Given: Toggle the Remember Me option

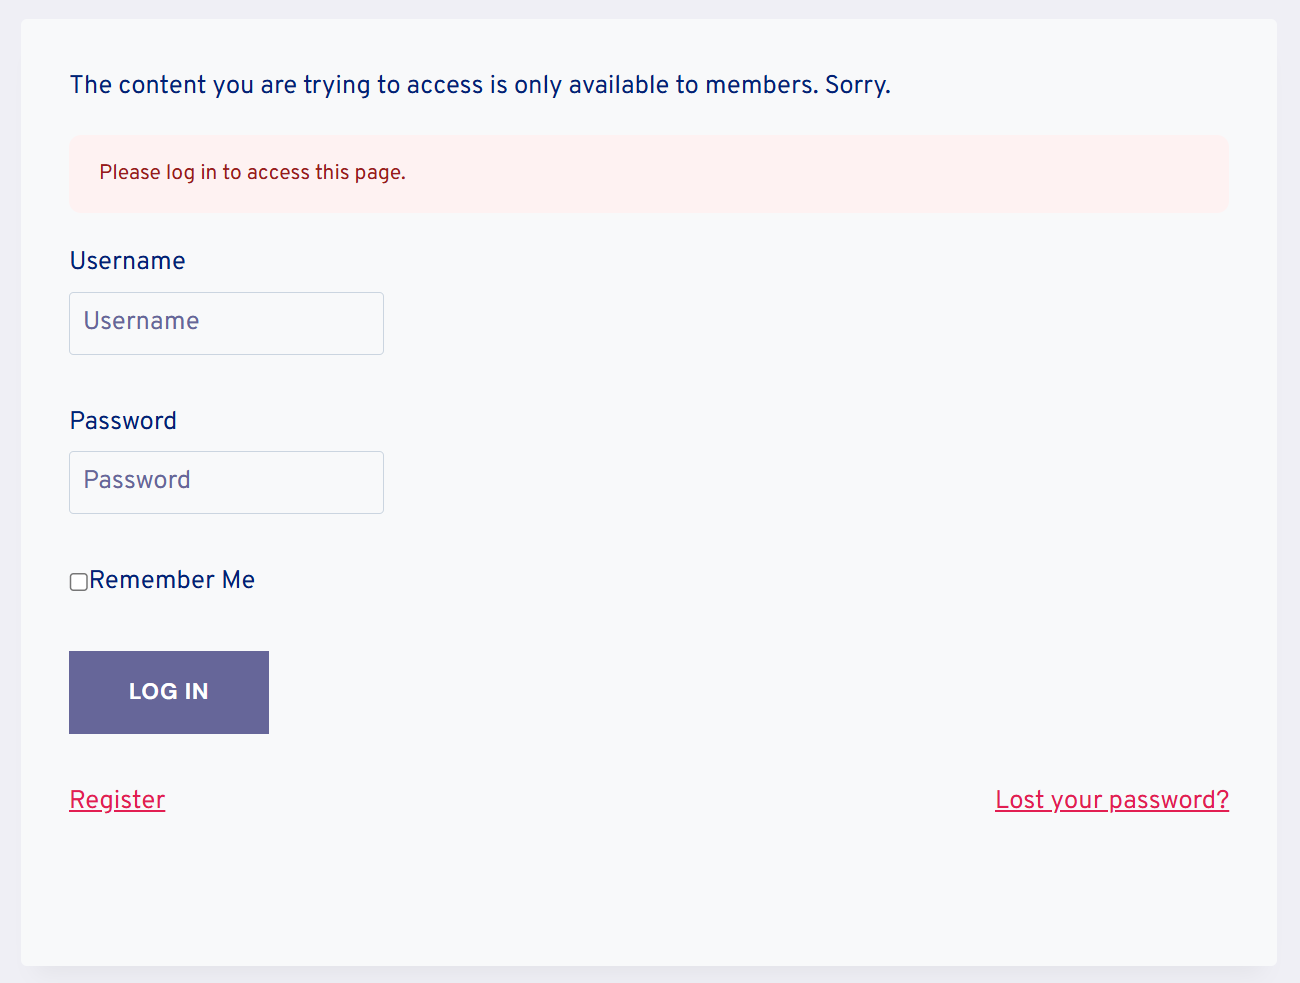Looking at the screenshot, I should 78,582.
